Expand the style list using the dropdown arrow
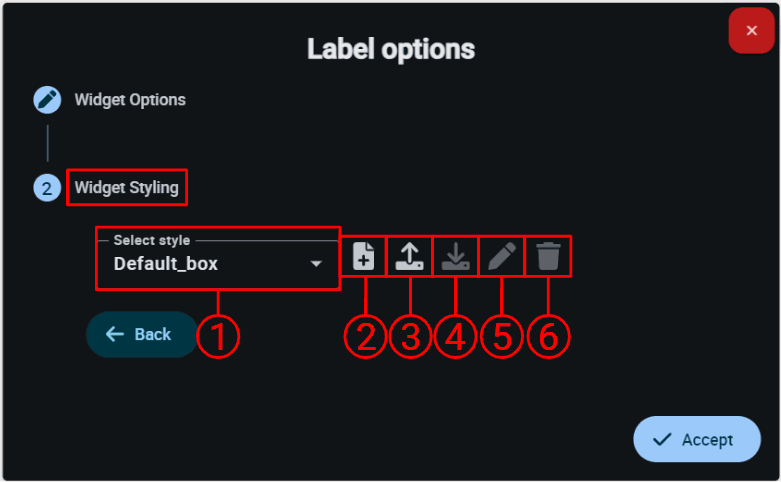This screenshot has height=482, width=781. point(316,264)
